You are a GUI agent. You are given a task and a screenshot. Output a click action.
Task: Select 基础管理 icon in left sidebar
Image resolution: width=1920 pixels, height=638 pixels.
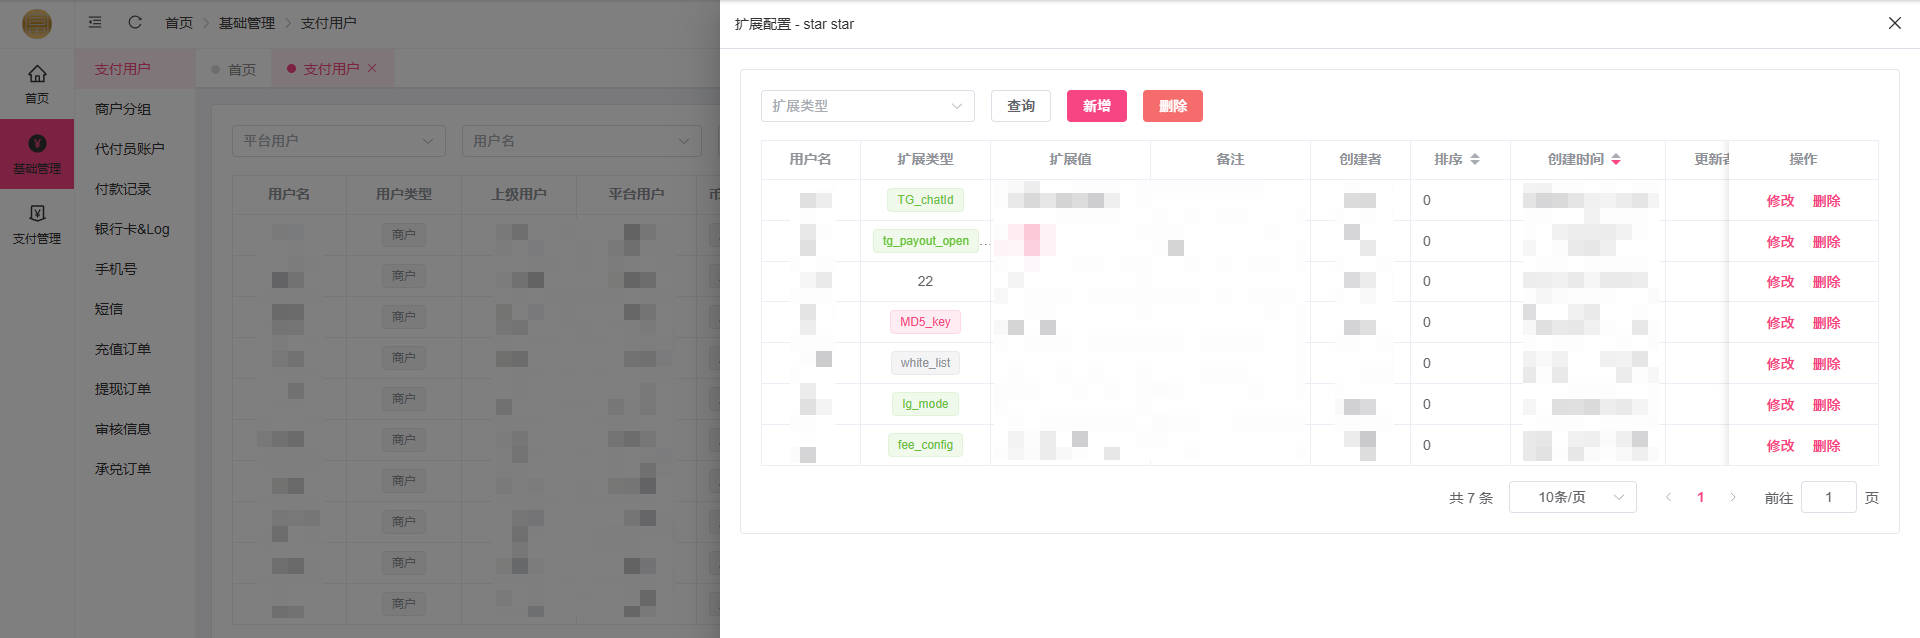tap(37, 144)
